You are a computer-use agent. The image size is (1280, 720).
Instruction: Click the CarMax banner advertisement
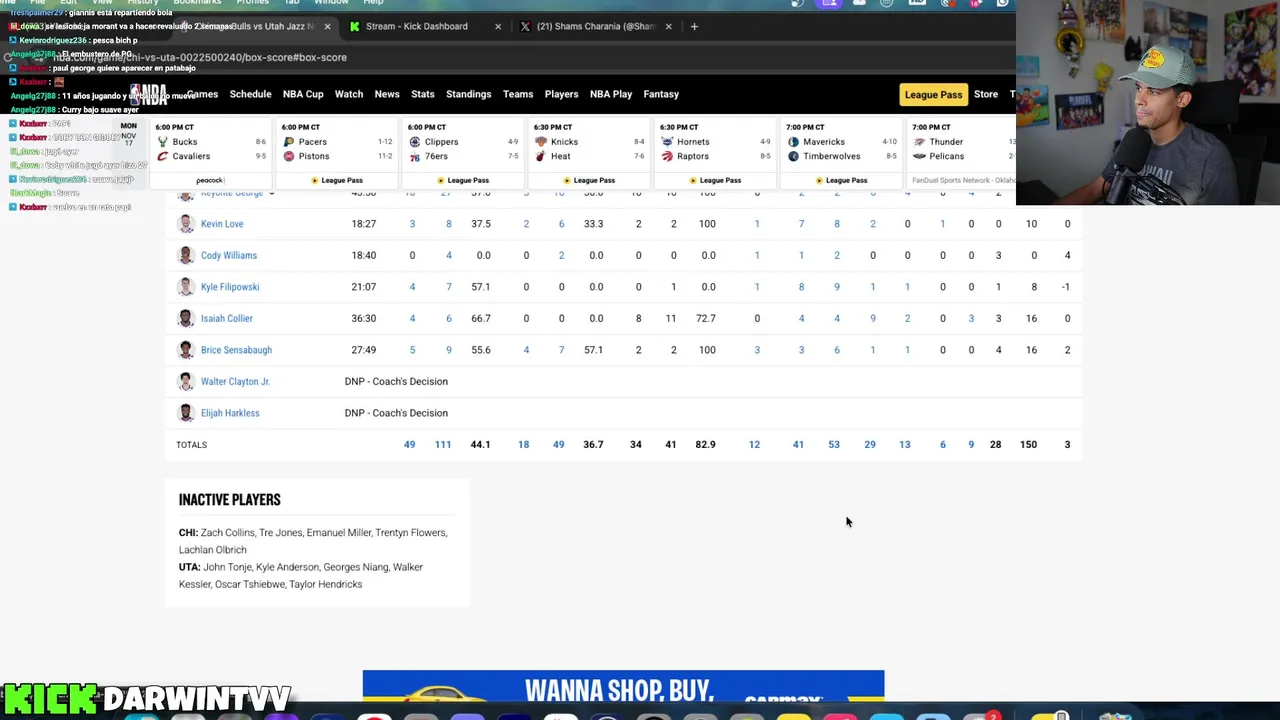point(623,686)
